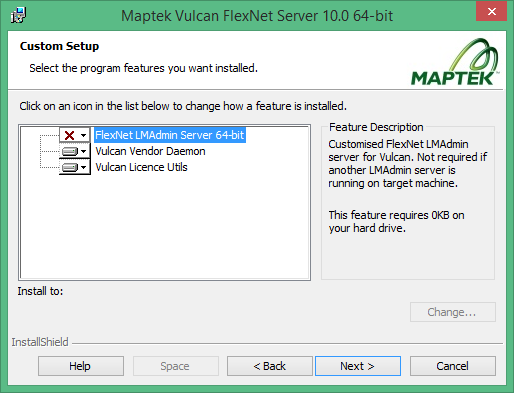Cancel the installation
The width and height of the screenshot is (514, 393).
[x=453, y=366]
